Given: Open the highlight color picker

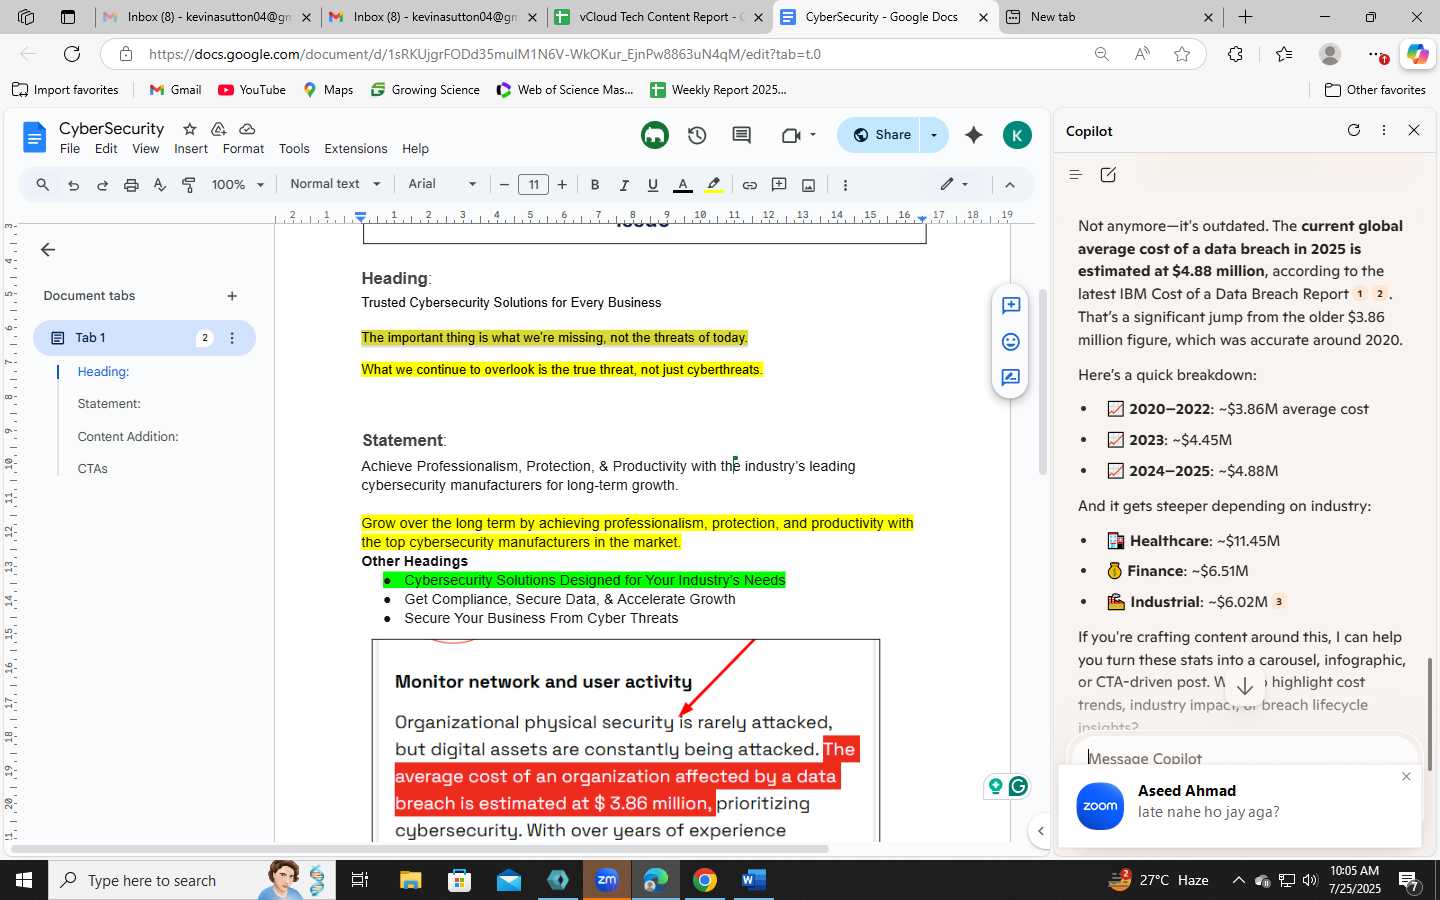Looking at the screenshot, I should pyautogui.click(x=714, y=185).
